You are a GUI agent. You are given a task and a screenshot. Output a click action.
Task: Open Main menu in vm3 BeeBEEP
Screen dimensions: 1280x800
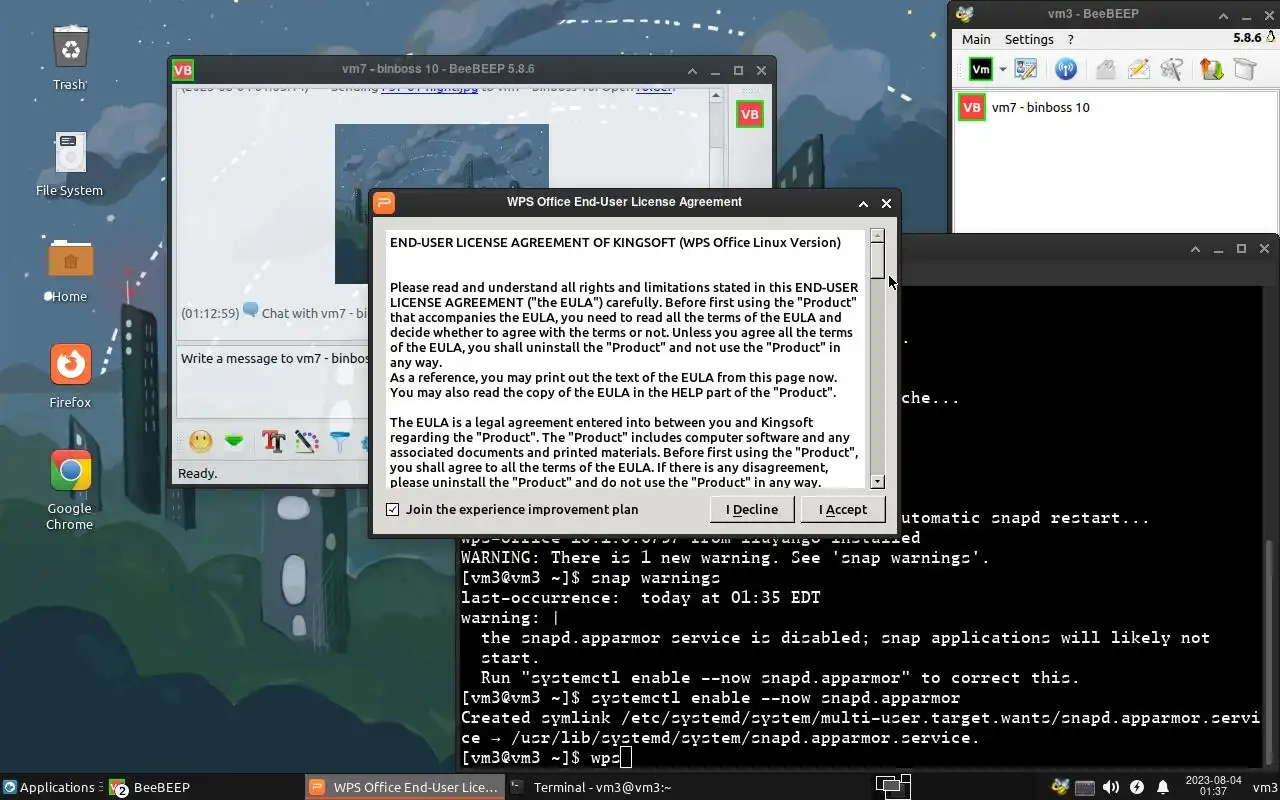pyautogui.click(x=976, y=39)
